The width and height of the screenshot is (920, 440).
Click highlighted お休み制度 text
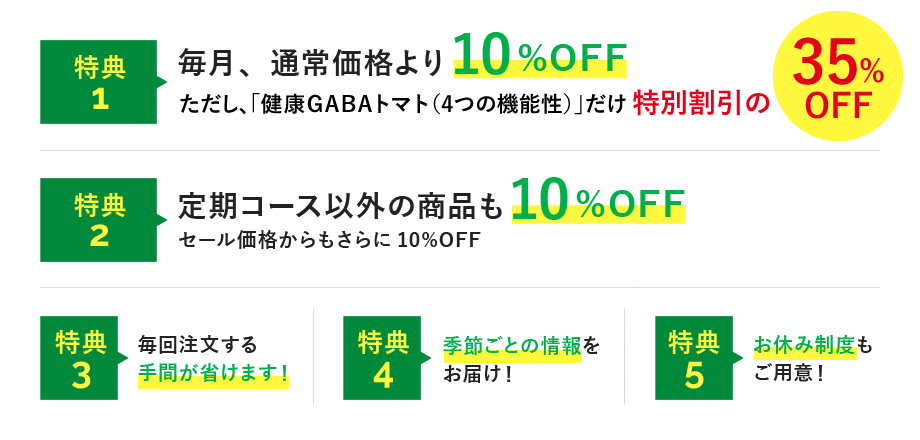(x=805, y=346)
